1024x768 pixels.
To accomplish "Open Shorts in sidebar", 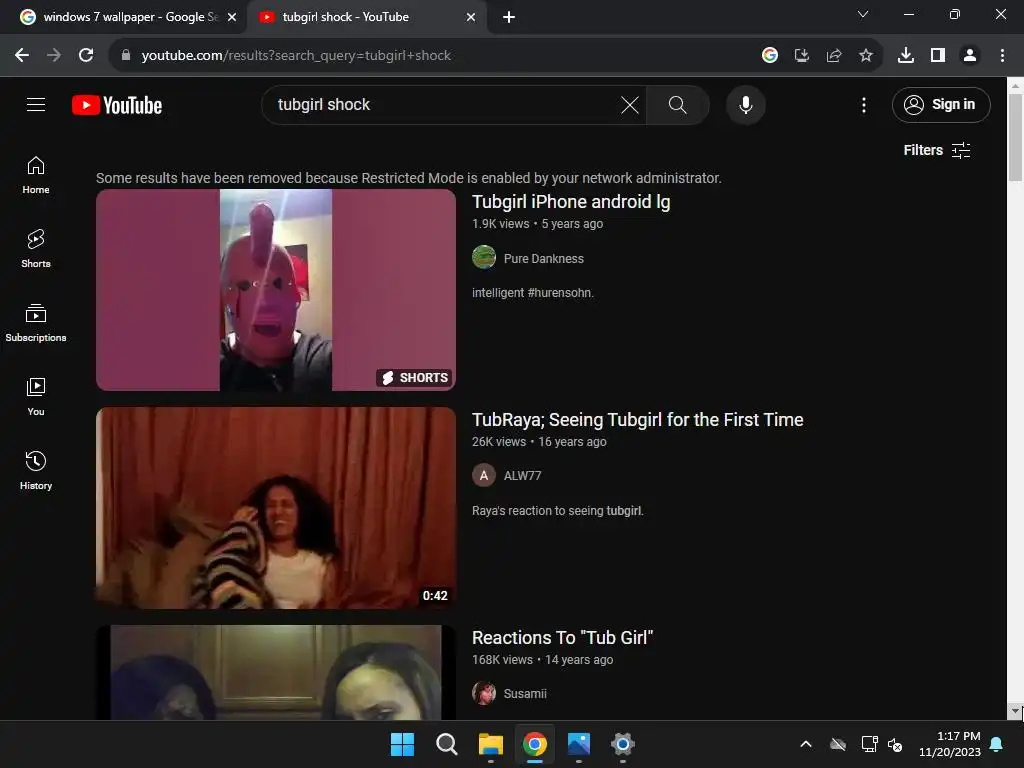I will 36,249.
